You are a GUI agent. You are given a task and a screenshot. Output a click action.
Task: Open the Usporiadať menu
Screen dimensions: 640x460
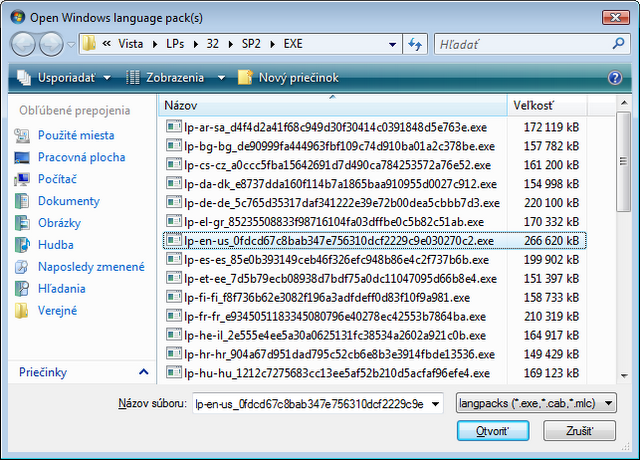click(x=64, y=78)
